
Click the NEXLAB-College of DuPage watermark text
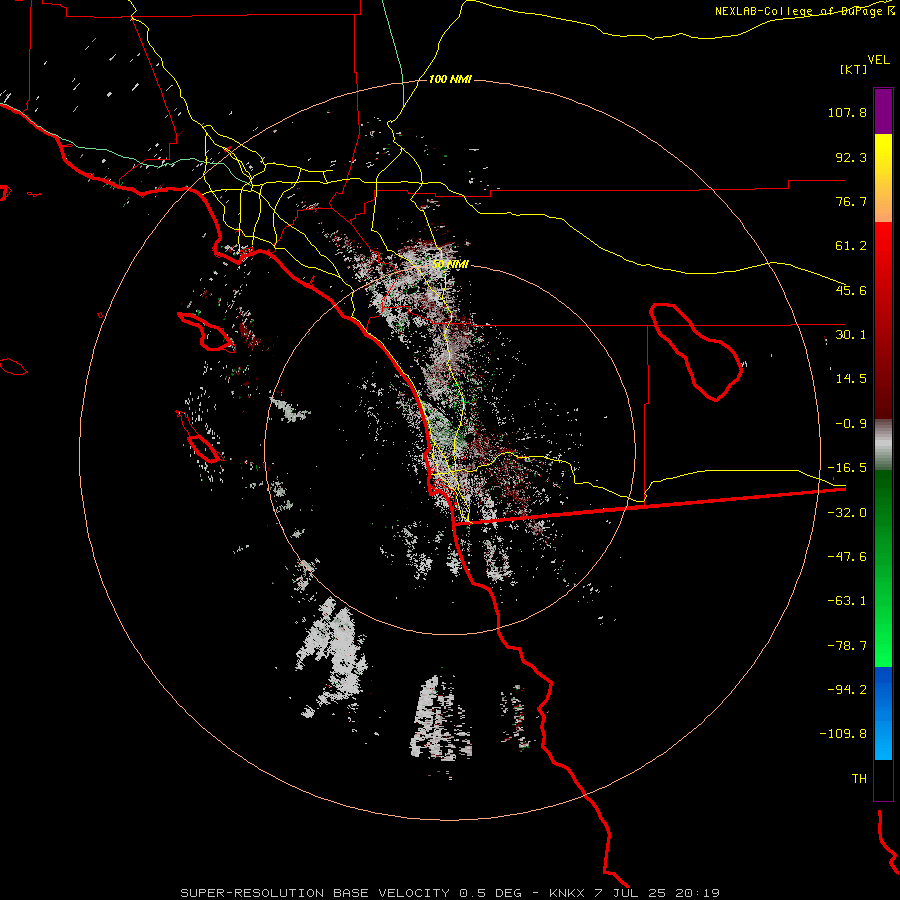tap(804, 11)
